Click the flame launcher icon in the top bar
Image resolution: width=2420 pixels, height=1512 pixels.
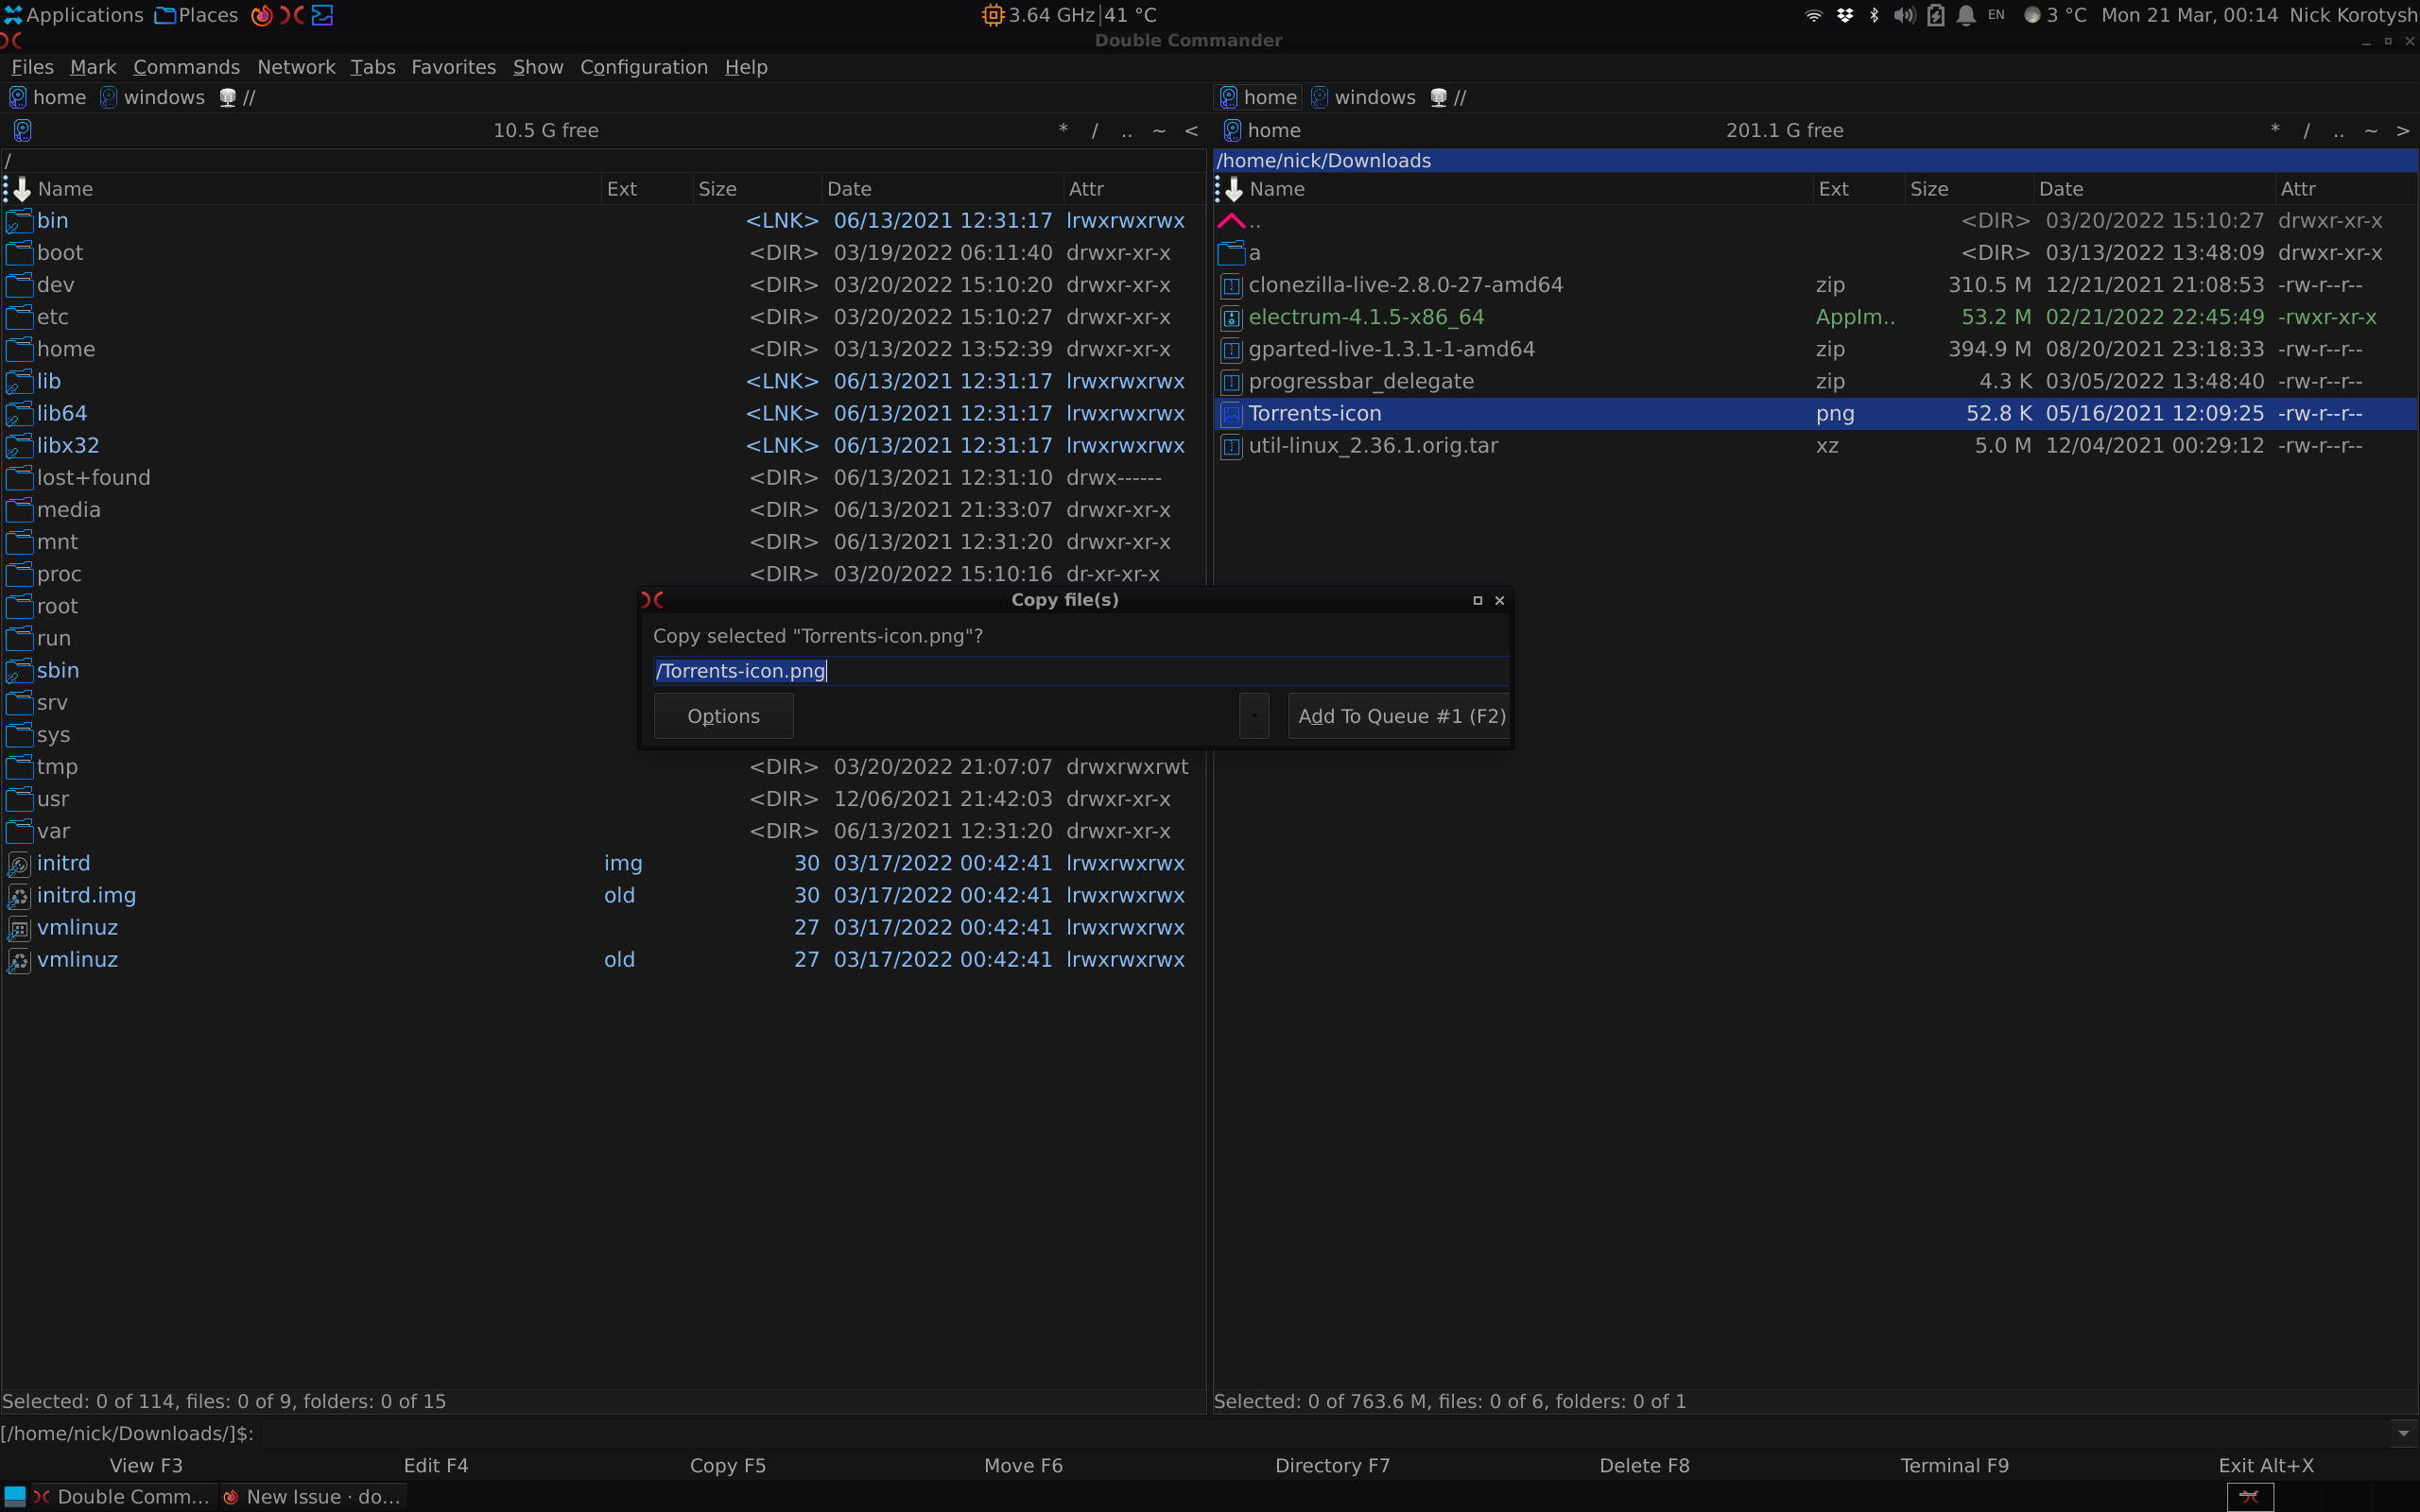(262, 15)
